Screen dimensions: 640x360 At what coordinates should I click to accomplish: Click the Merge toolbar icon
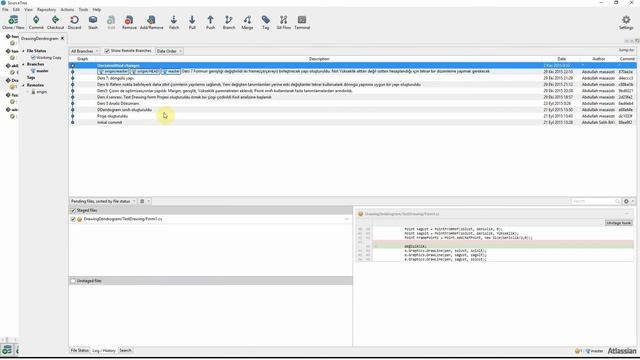click(247, 22)
